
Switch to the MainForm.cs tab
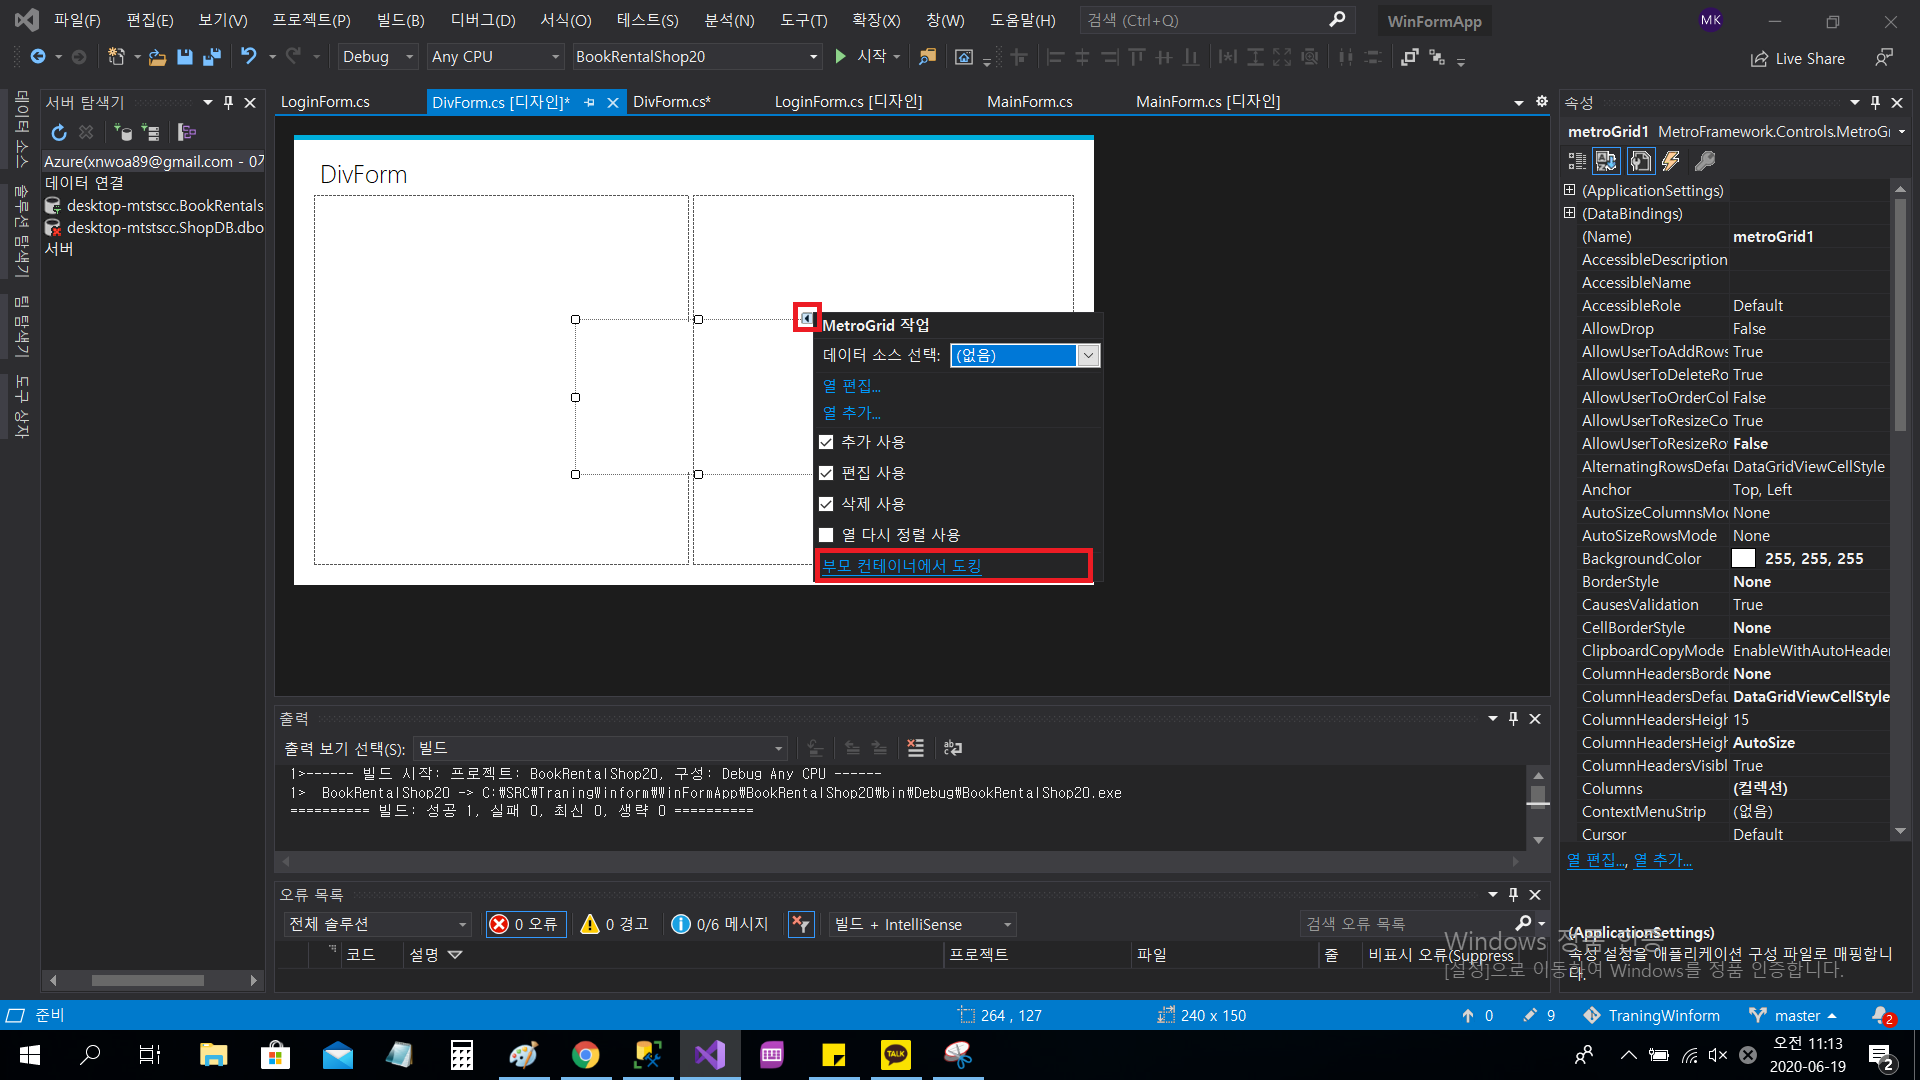pos(1029,101)
